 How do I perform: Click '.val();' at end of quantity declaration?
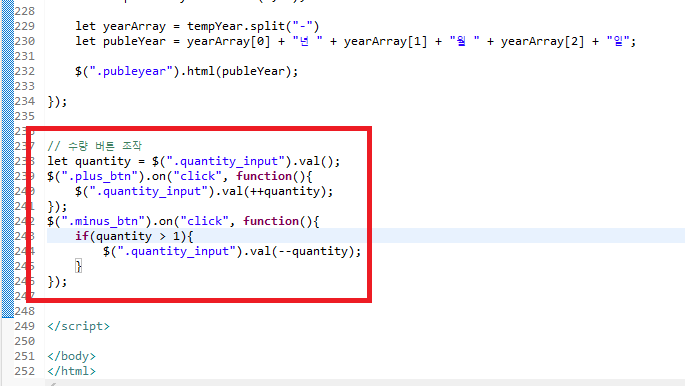(x=316, y=161)
